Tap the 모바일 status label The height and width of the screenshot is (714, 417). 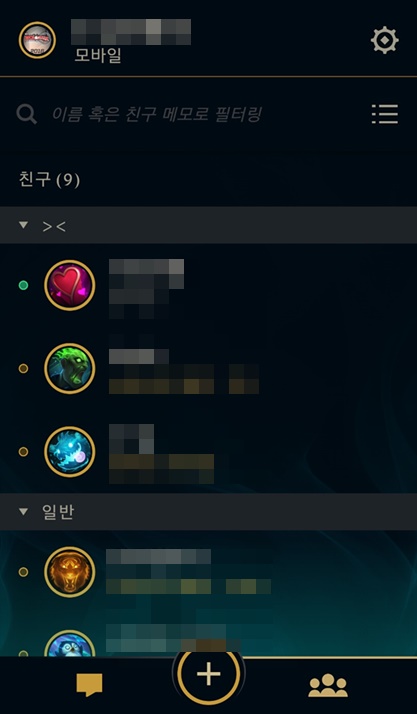98,55
